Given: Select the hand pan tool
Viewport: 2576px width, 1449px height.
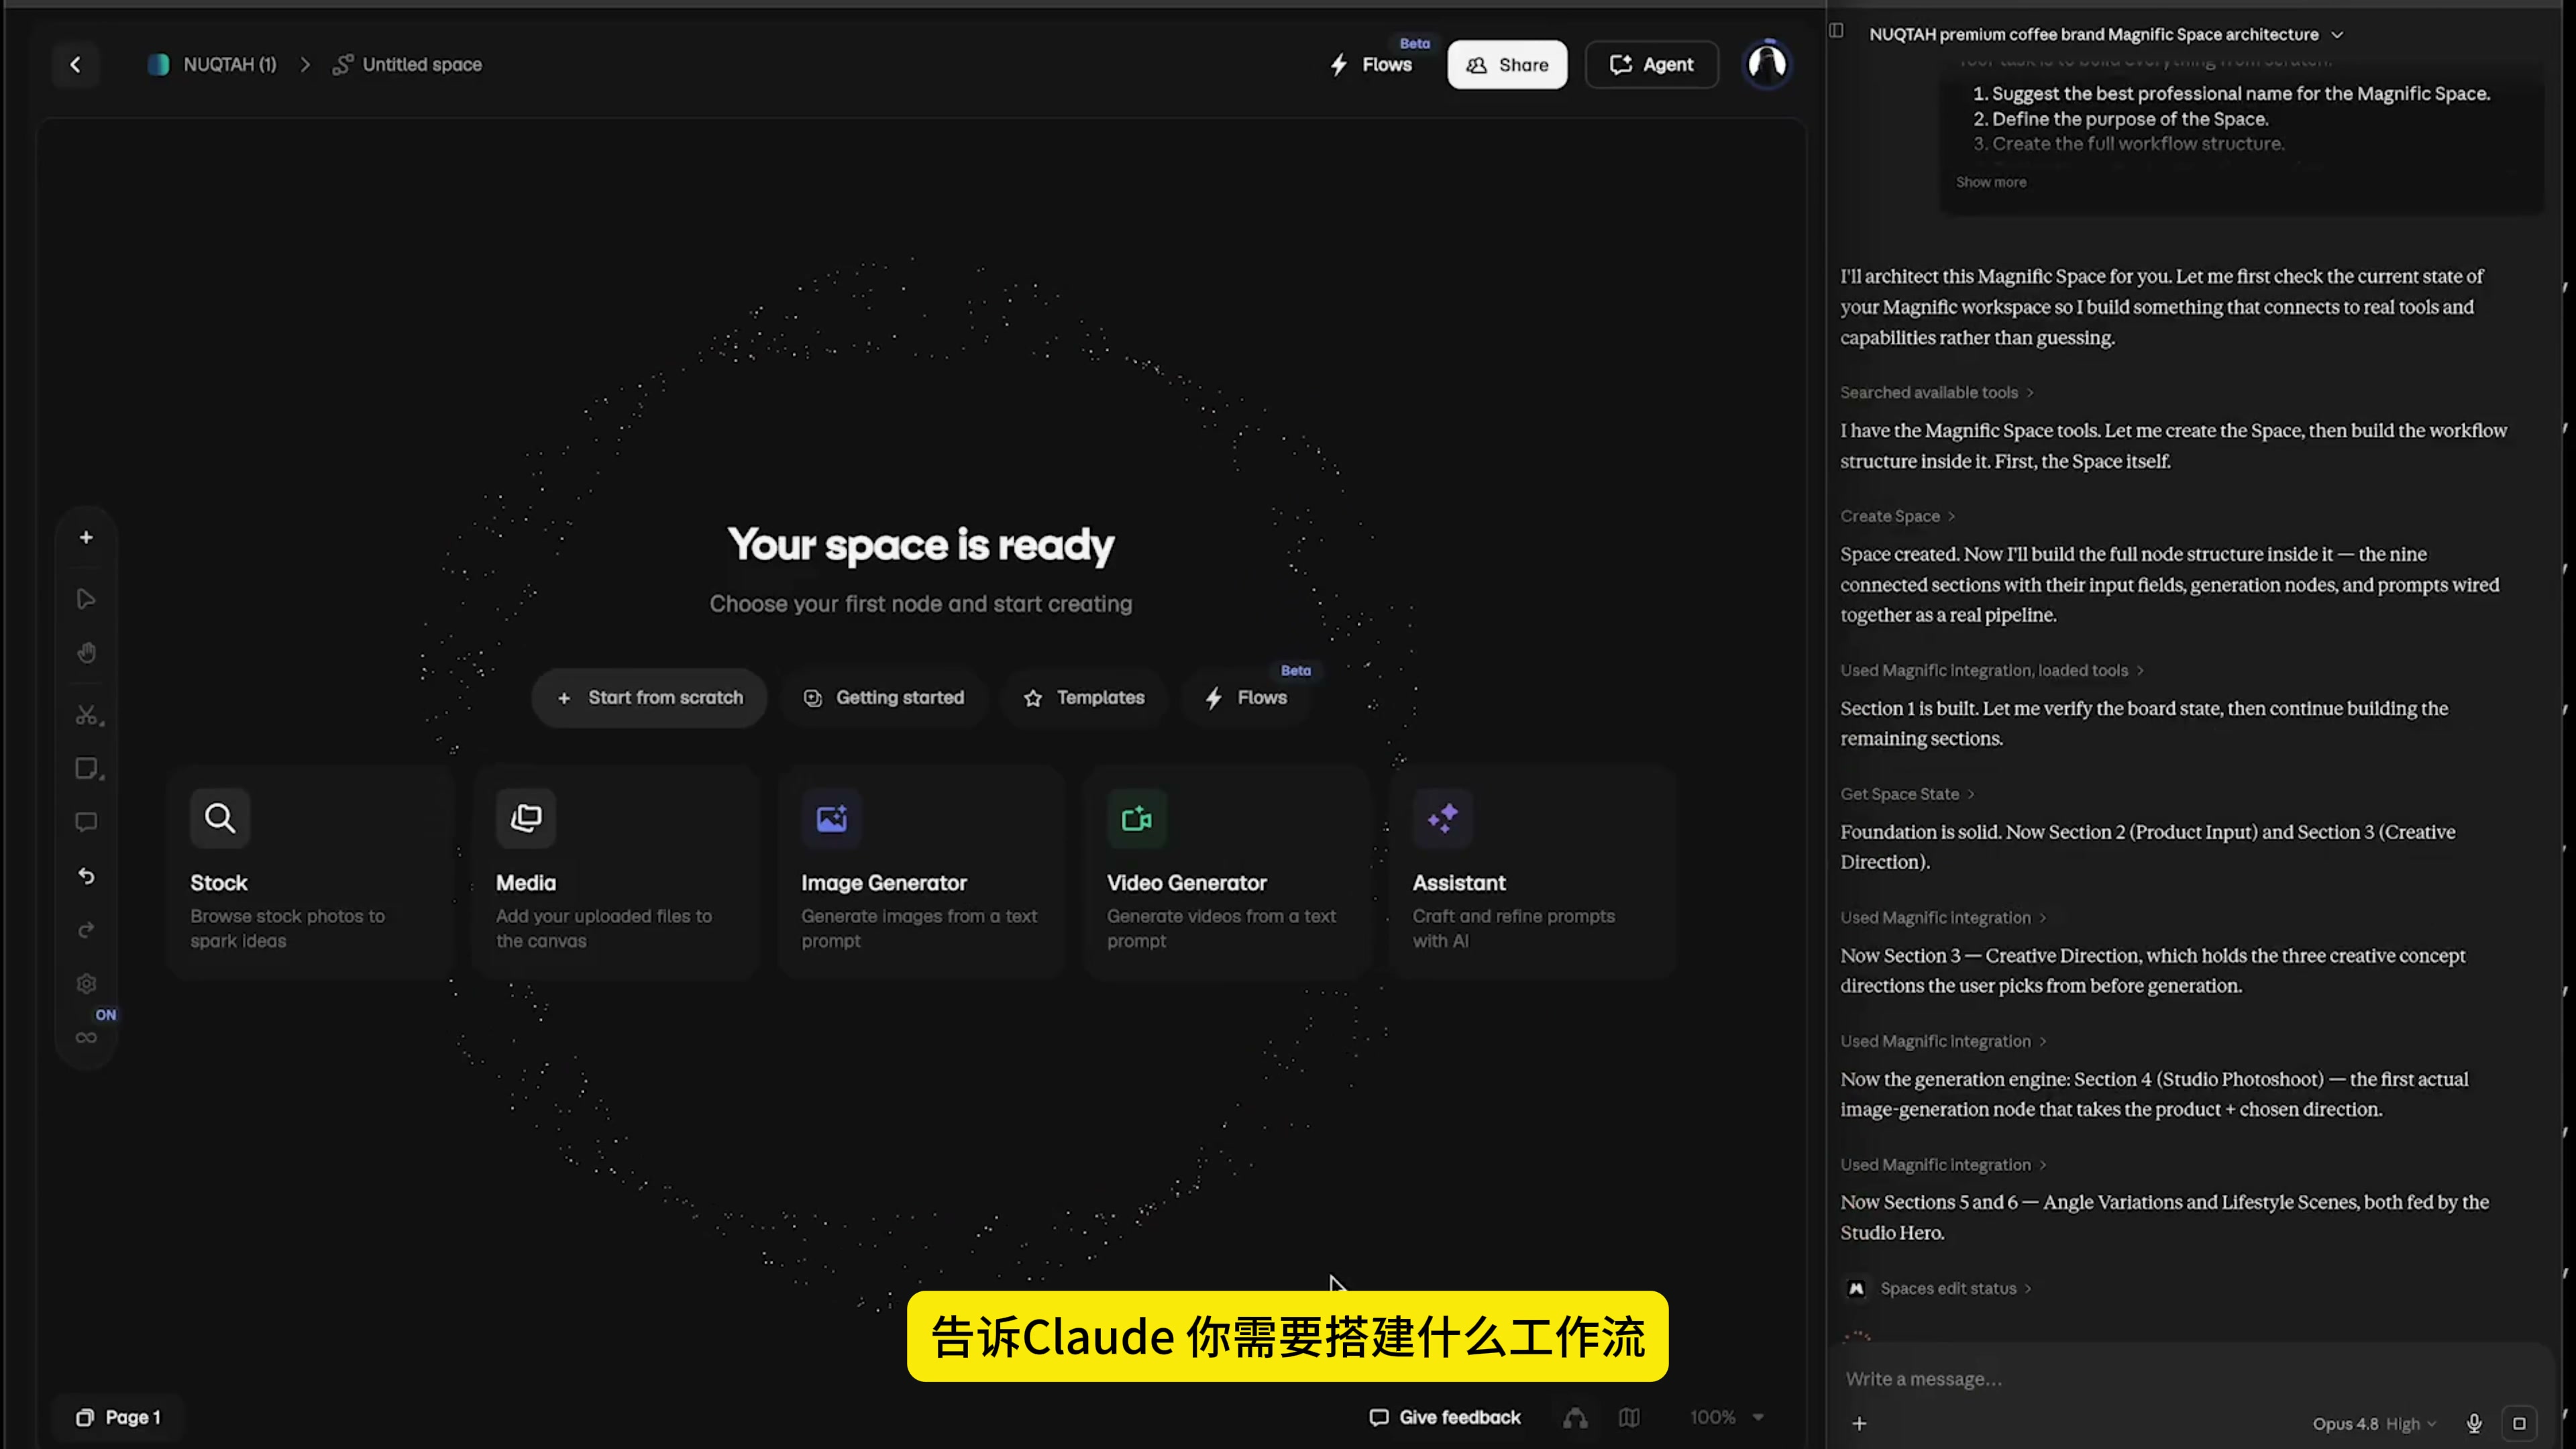Looking at the screenshot, I should coord(86,653).
